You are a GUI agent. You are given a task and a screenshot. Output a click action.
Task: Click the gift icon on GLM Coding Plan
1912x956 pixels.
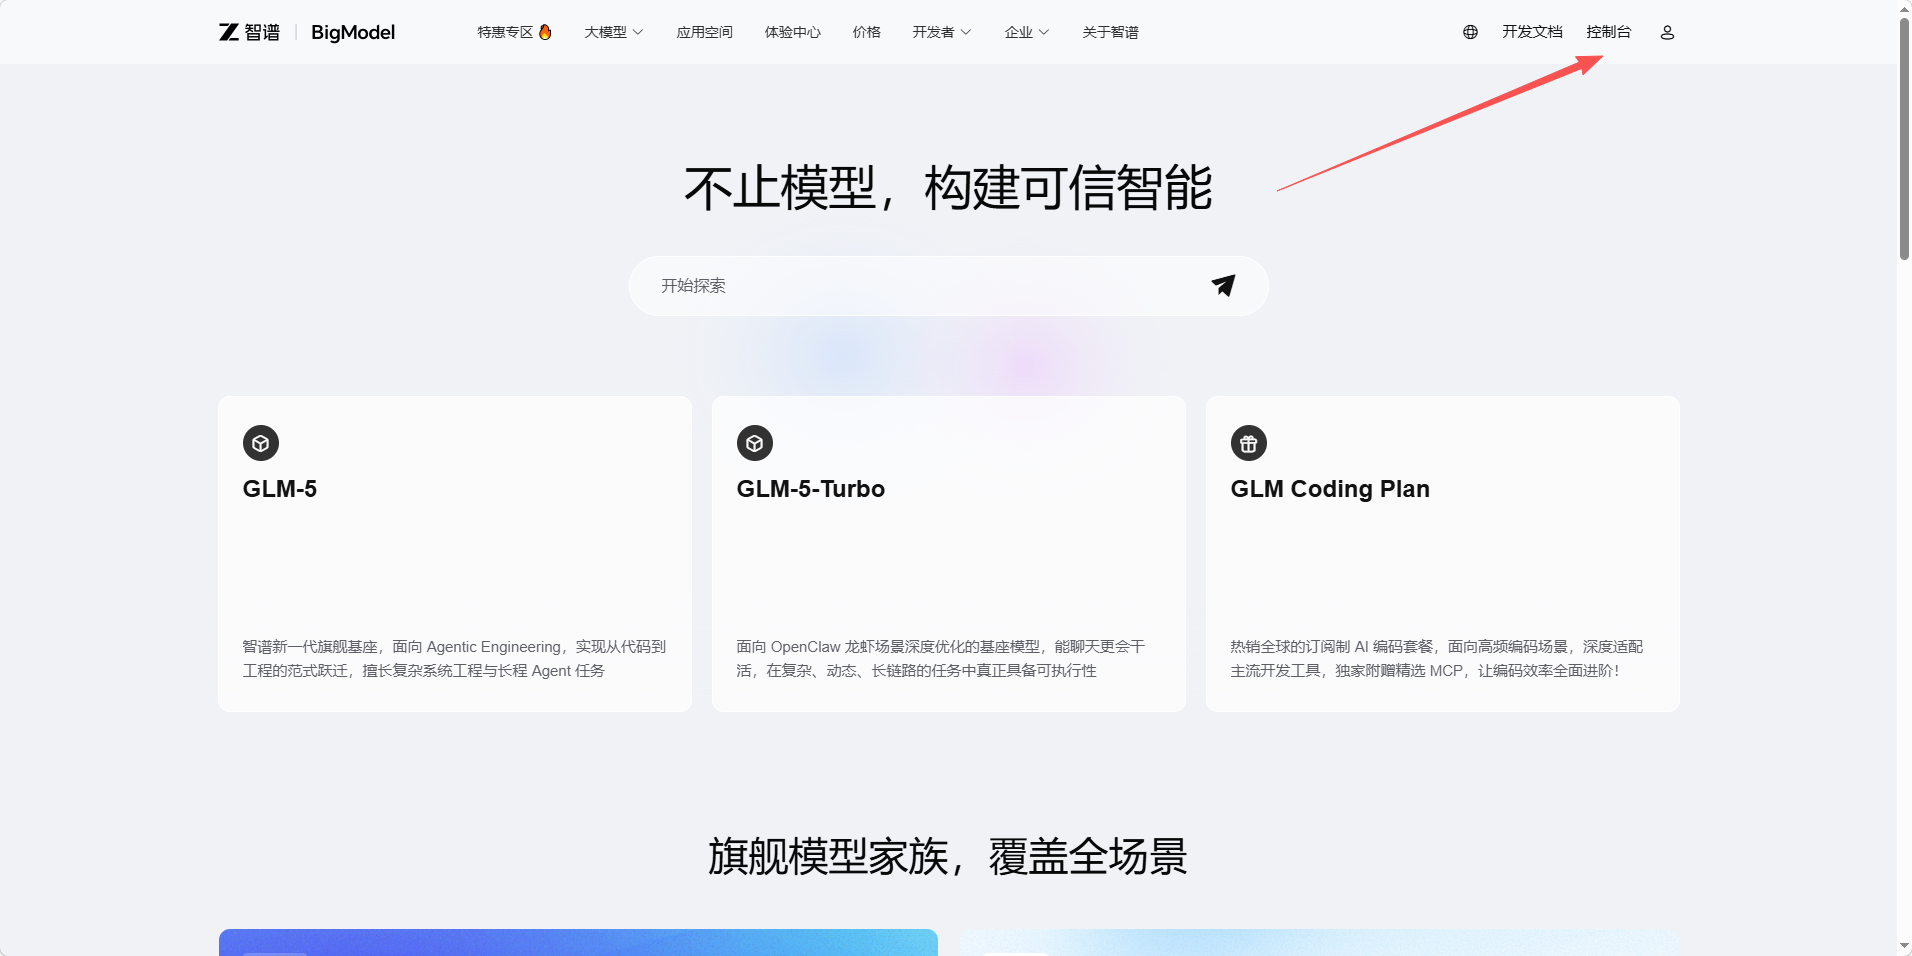tap(1249, 443)
